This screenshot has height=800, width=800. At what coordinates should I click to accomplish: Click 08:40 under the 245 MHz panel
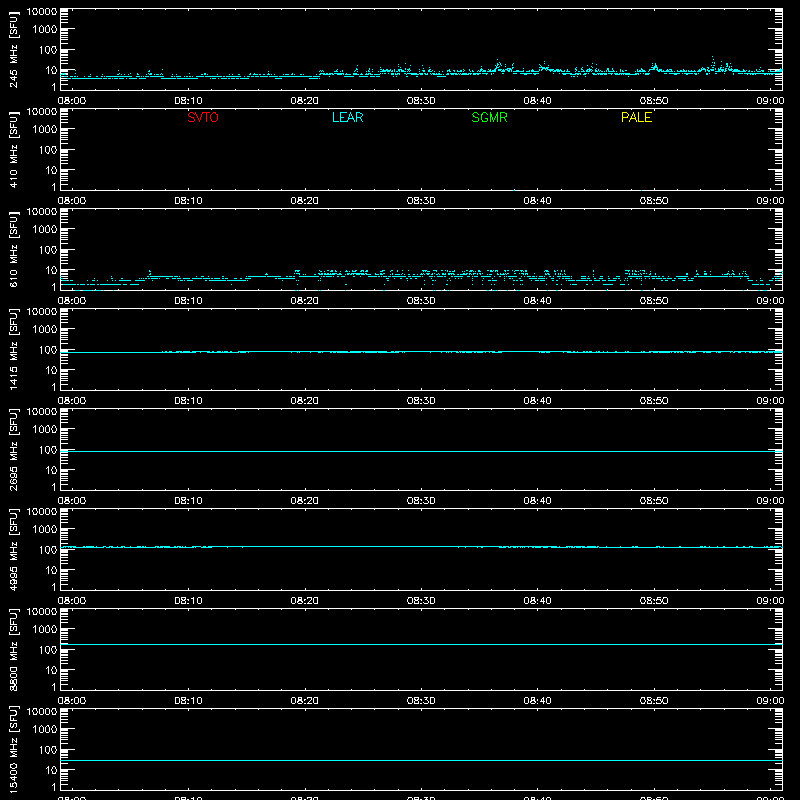pyautogui.click(x=537, y=101)
